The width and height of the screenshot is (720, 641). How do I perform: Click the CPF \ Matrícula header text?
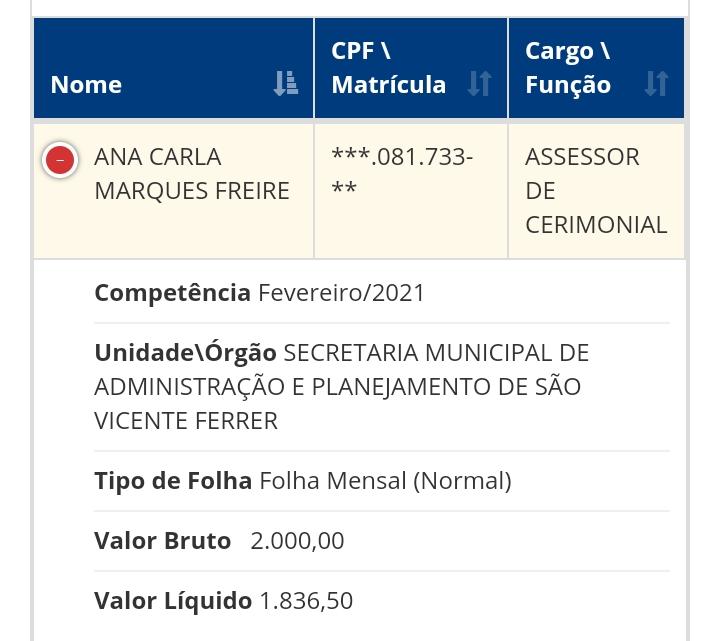pos(389,68)
